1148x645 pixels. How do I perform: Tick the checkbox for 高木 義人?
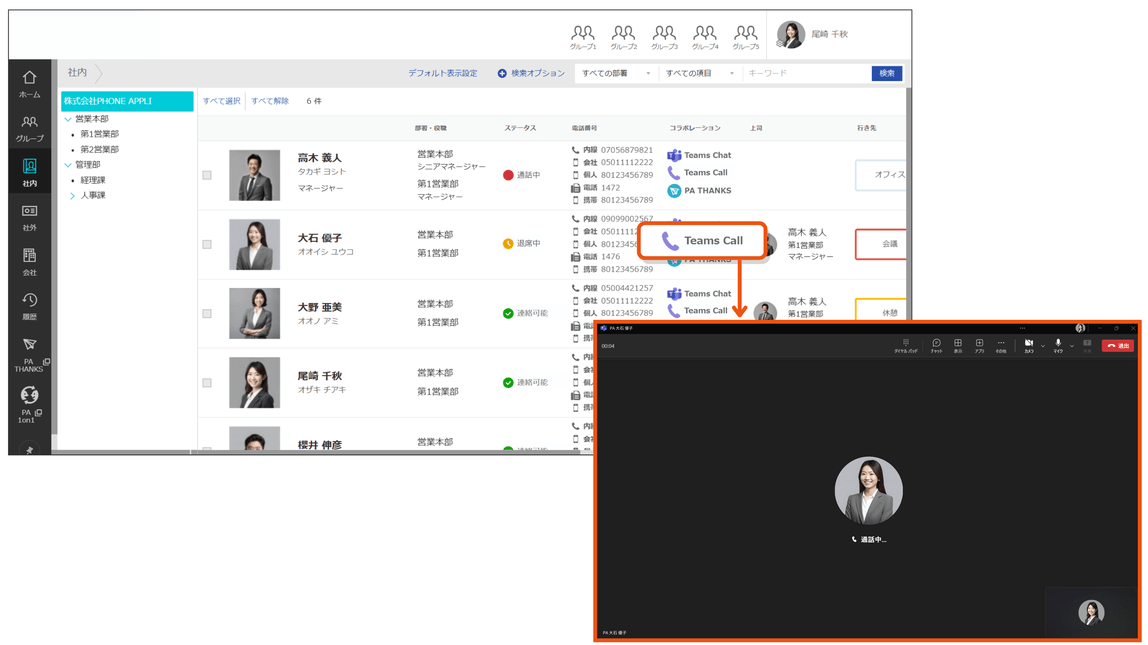[207, 176]
